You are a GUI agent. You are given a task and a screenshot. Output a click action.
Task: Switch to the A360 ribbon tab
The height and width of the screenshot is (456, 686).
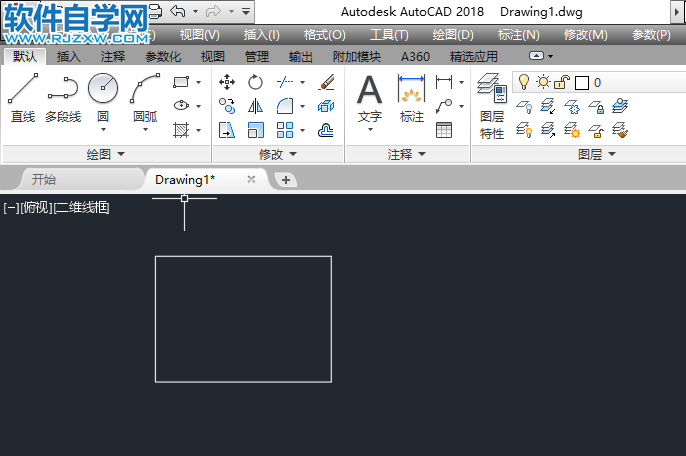pos(415,56)
